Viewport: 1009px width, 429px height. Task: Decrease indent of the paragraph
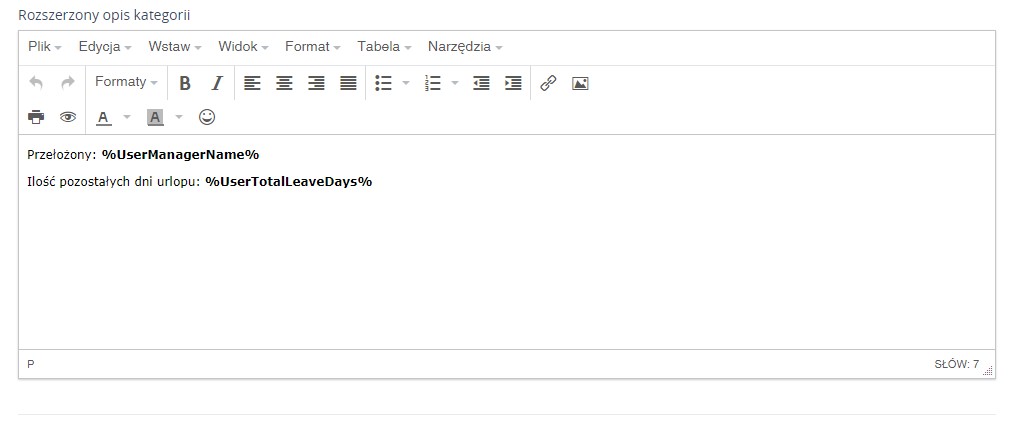[x=481, y=83]
